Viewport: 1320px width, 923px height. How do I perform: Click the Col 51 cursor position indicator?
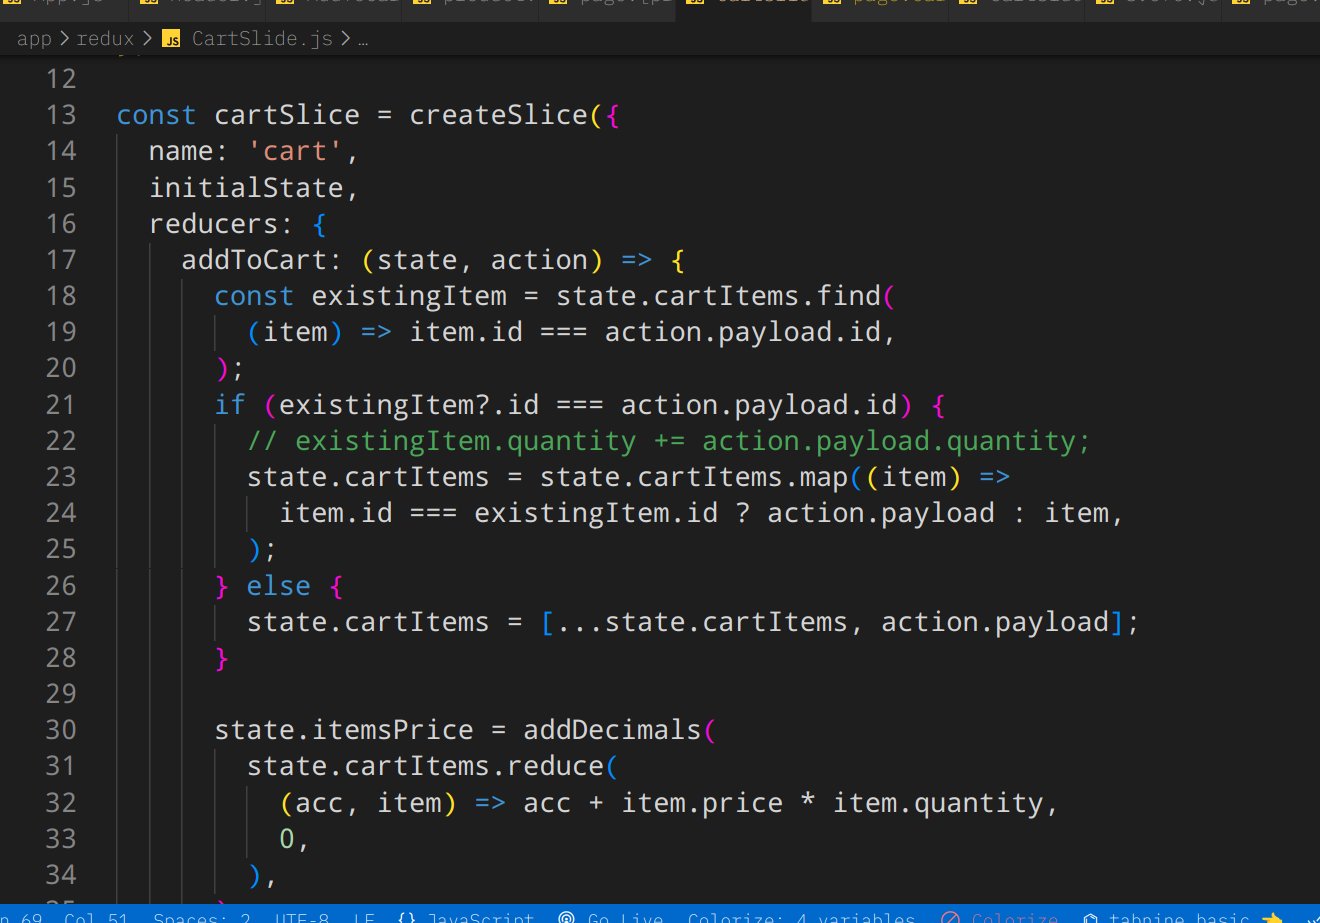(x=96, y=917)
